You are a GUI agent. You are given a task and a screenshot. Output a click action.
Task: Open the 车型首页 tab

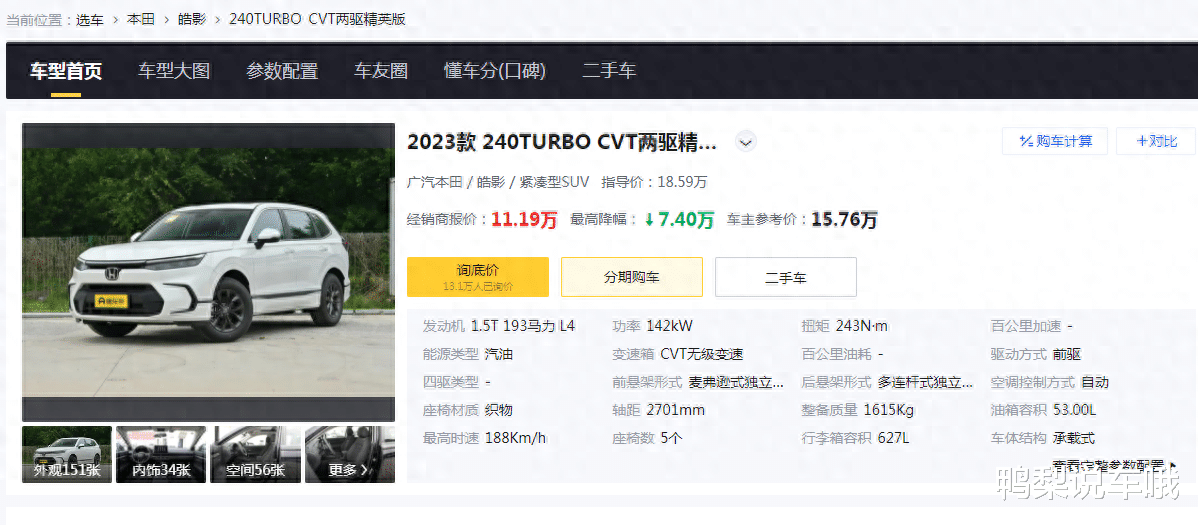click(x=66, y=71)
